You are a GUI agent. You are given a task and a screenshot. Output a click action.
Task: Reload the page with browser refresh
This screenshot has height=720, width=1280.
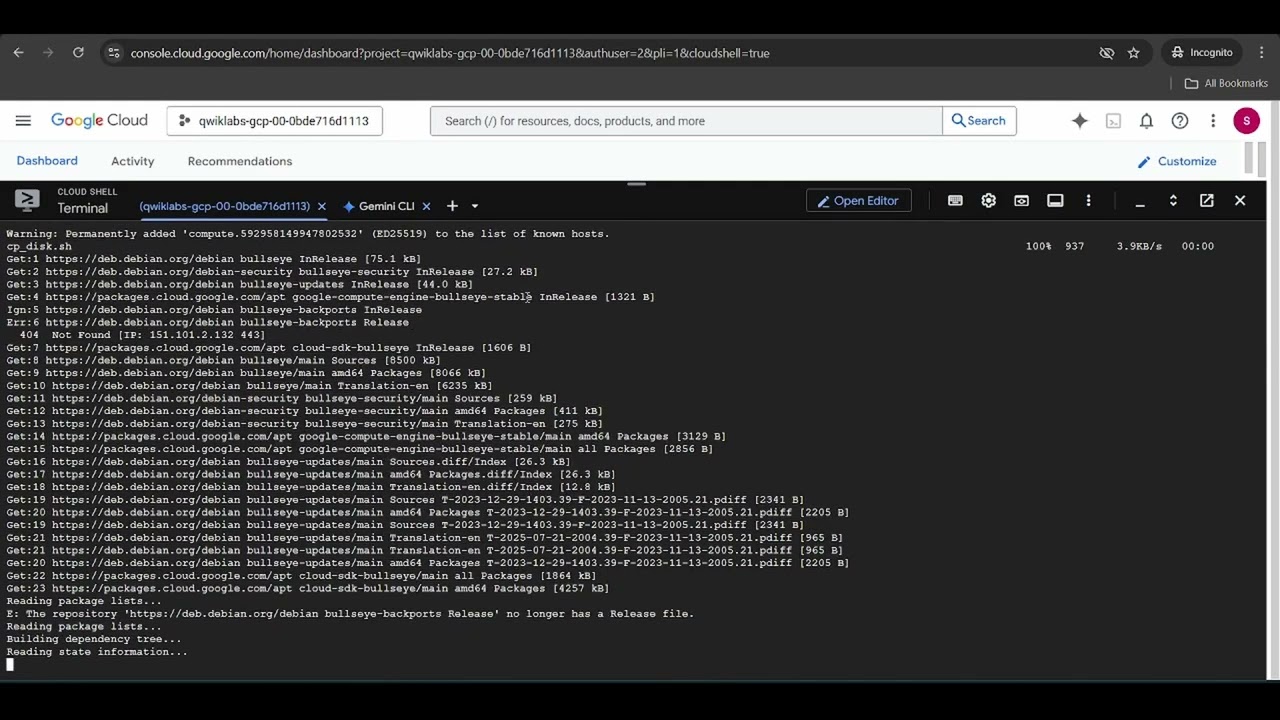pyautogui.click(x=78, y=53)
